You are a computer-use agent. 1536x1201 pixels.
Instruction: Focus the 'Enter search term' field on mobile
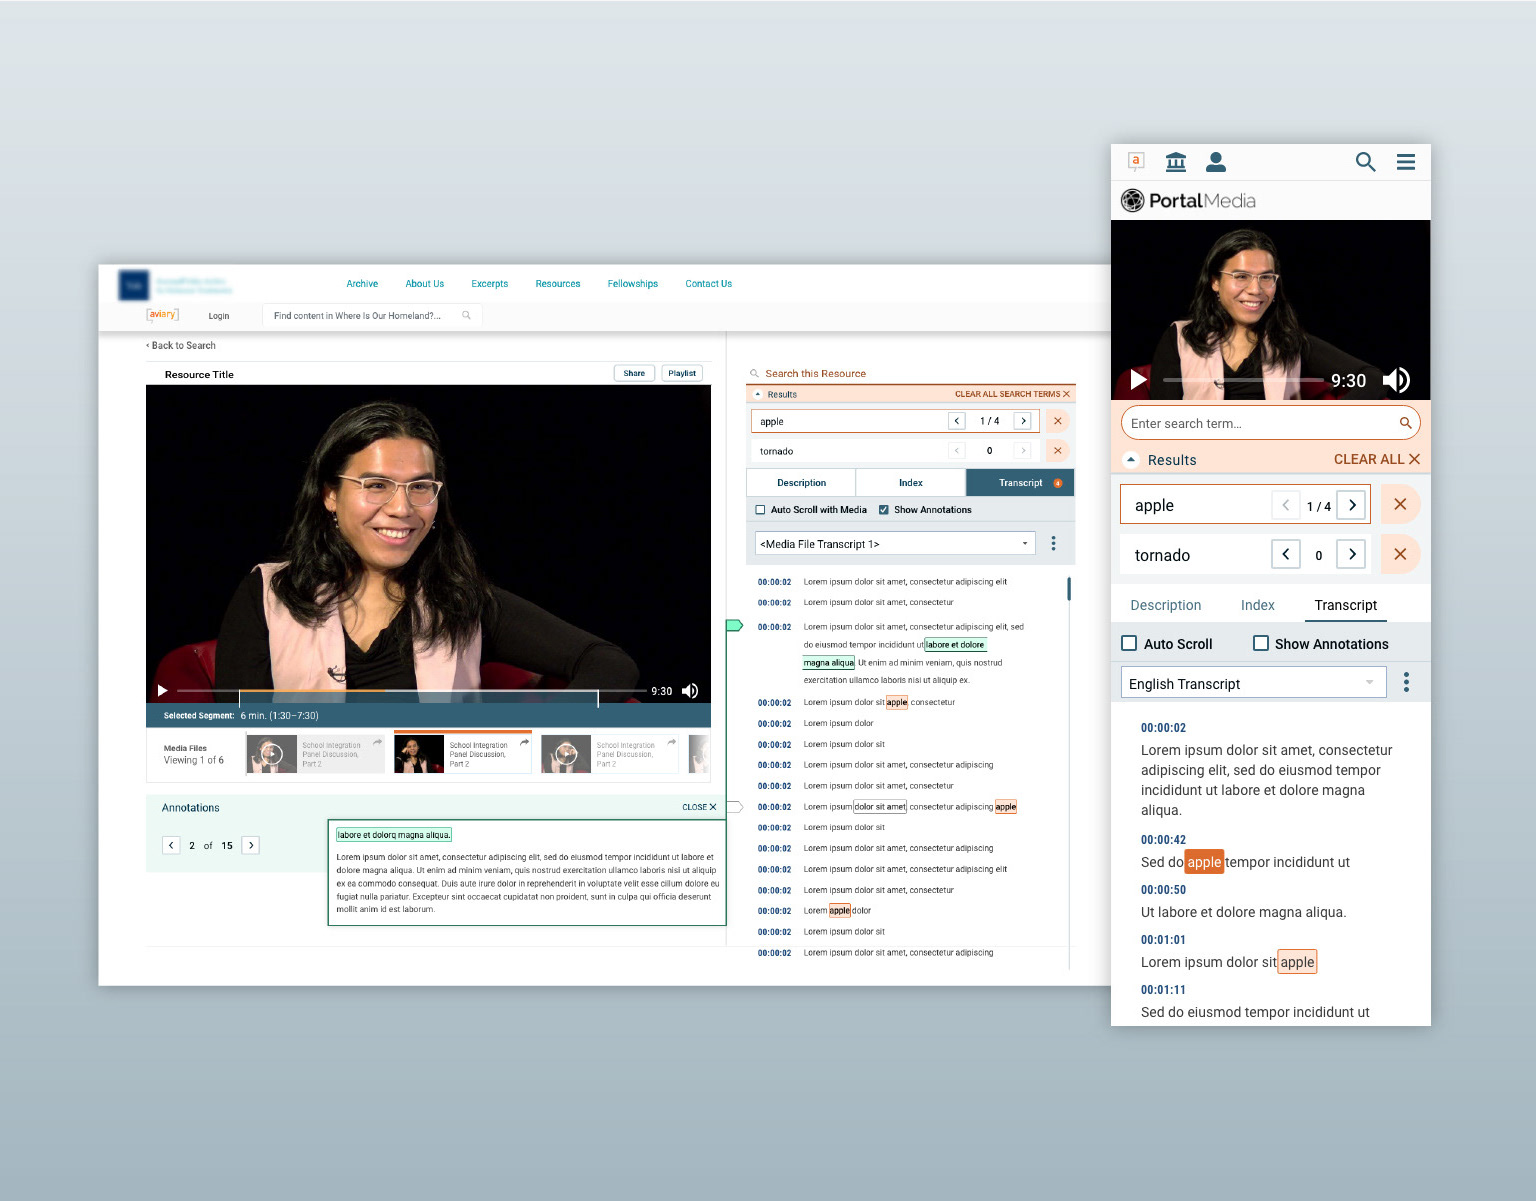pyautogui.click(x=1270, y=423)
